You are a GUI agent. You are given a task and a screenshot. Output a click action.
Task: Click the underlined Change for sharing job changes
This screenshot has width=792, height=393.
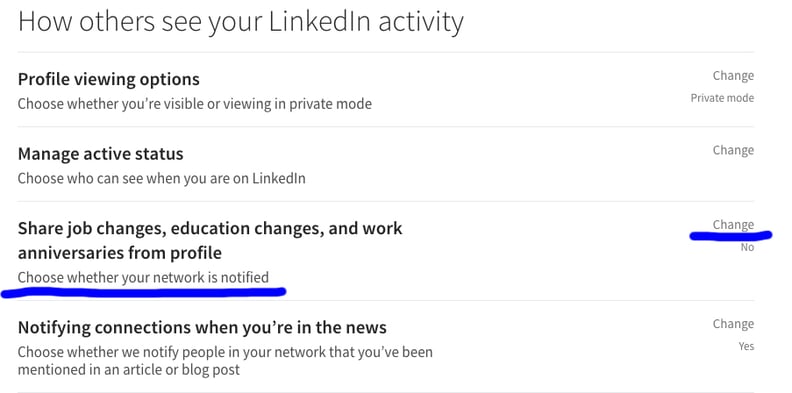pyautogui.click(x=733, y=225)
